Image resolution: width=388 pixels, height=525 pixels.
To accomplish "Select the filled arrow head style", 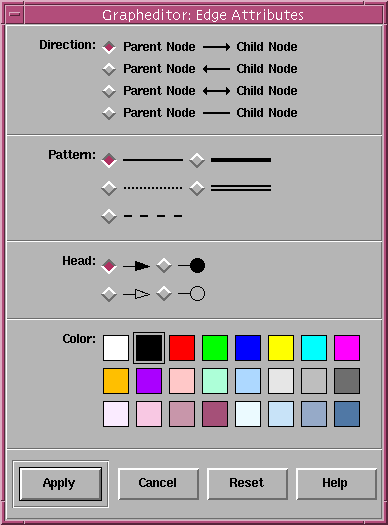I will click(109, 266).
